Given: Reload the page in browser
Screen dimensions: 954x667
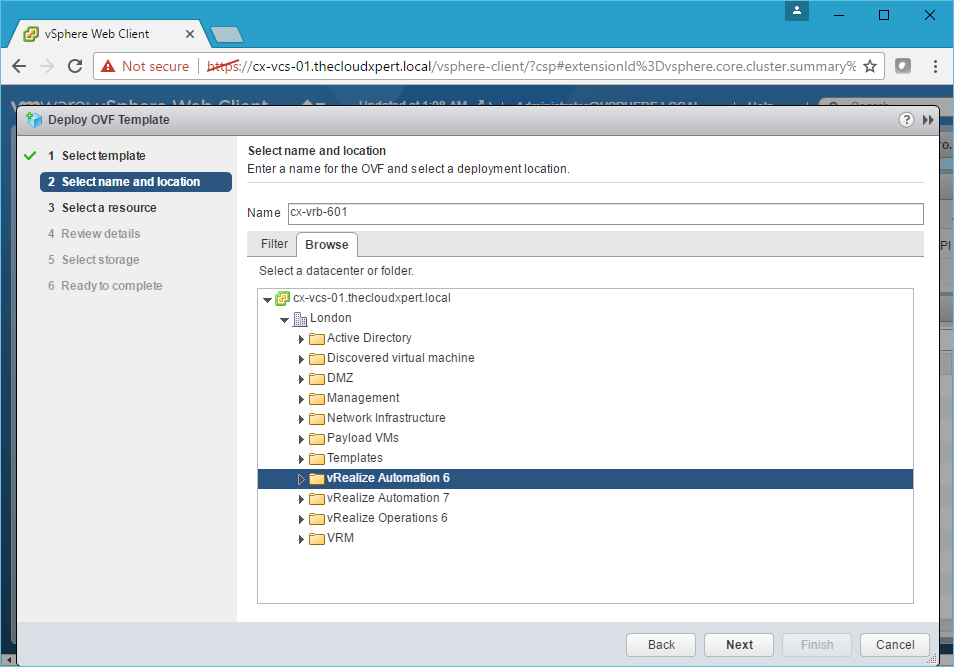Looking at the screenshot, I should pyautogui.click(x=74, y=66).
